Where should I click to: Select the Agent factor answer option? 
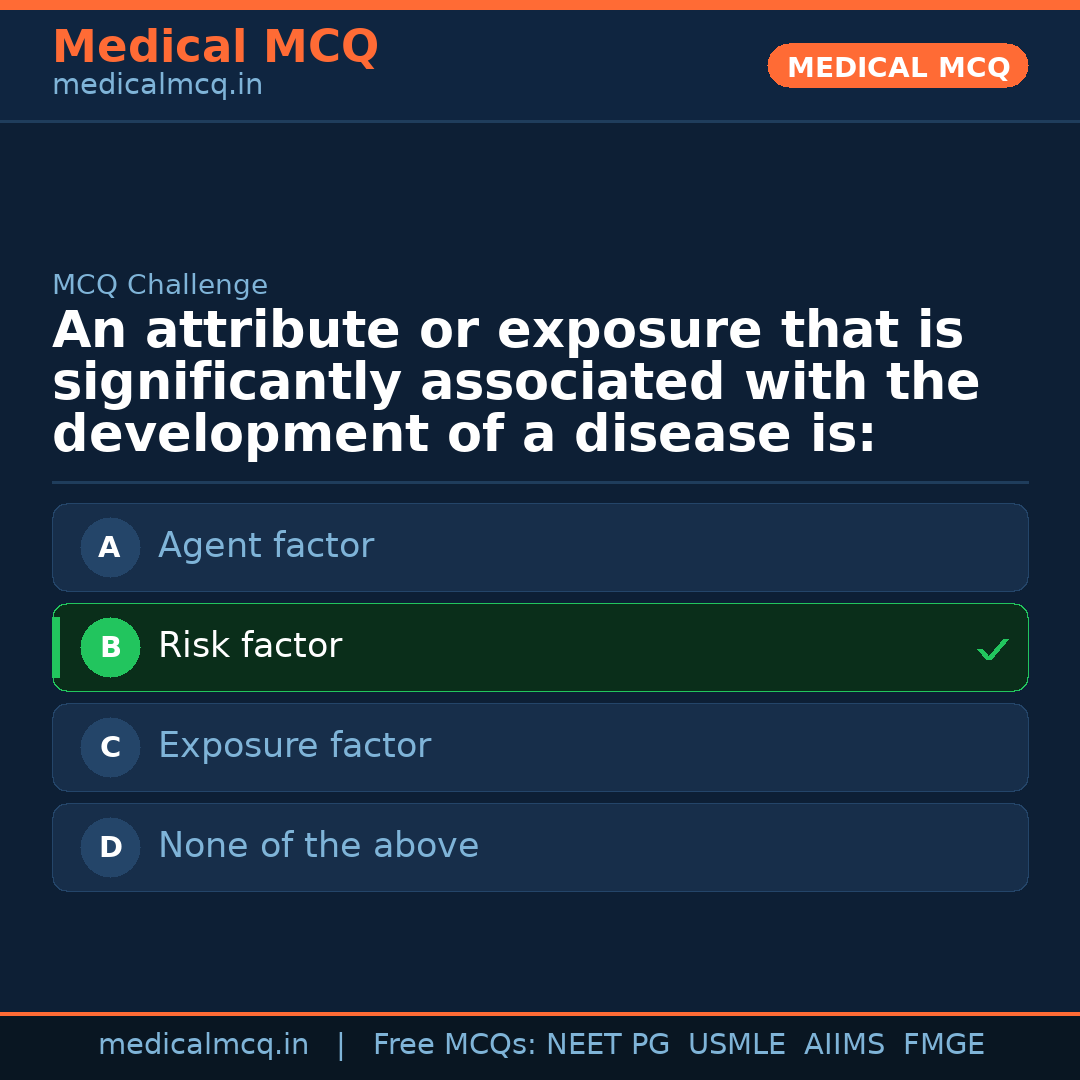click(x=540, y=547)
